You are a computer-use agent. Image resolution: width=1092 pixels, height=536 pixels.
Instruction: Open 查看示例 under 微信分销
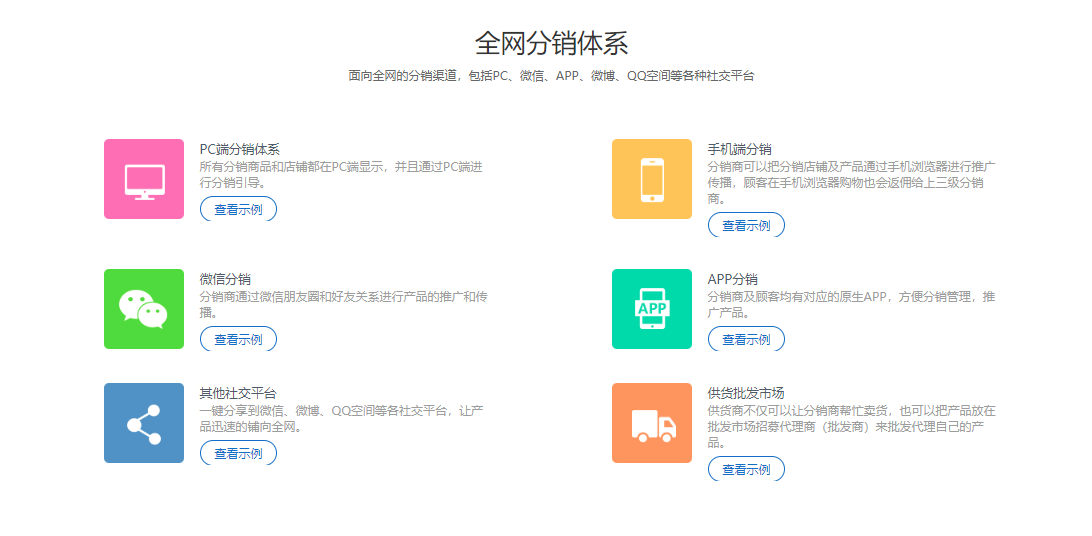pos(238,339)
